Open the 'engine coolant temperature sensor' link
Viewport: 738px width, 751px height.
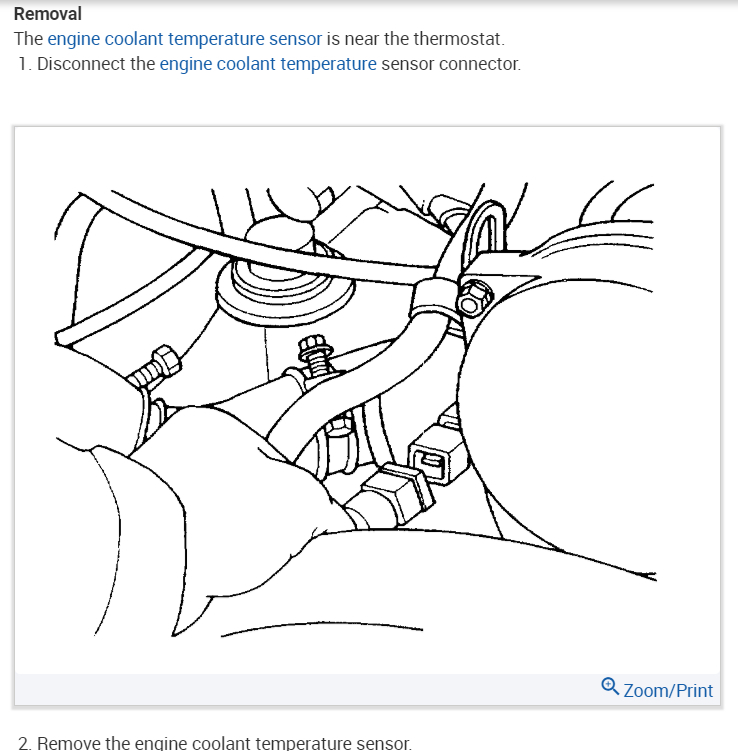pos(184,39)
